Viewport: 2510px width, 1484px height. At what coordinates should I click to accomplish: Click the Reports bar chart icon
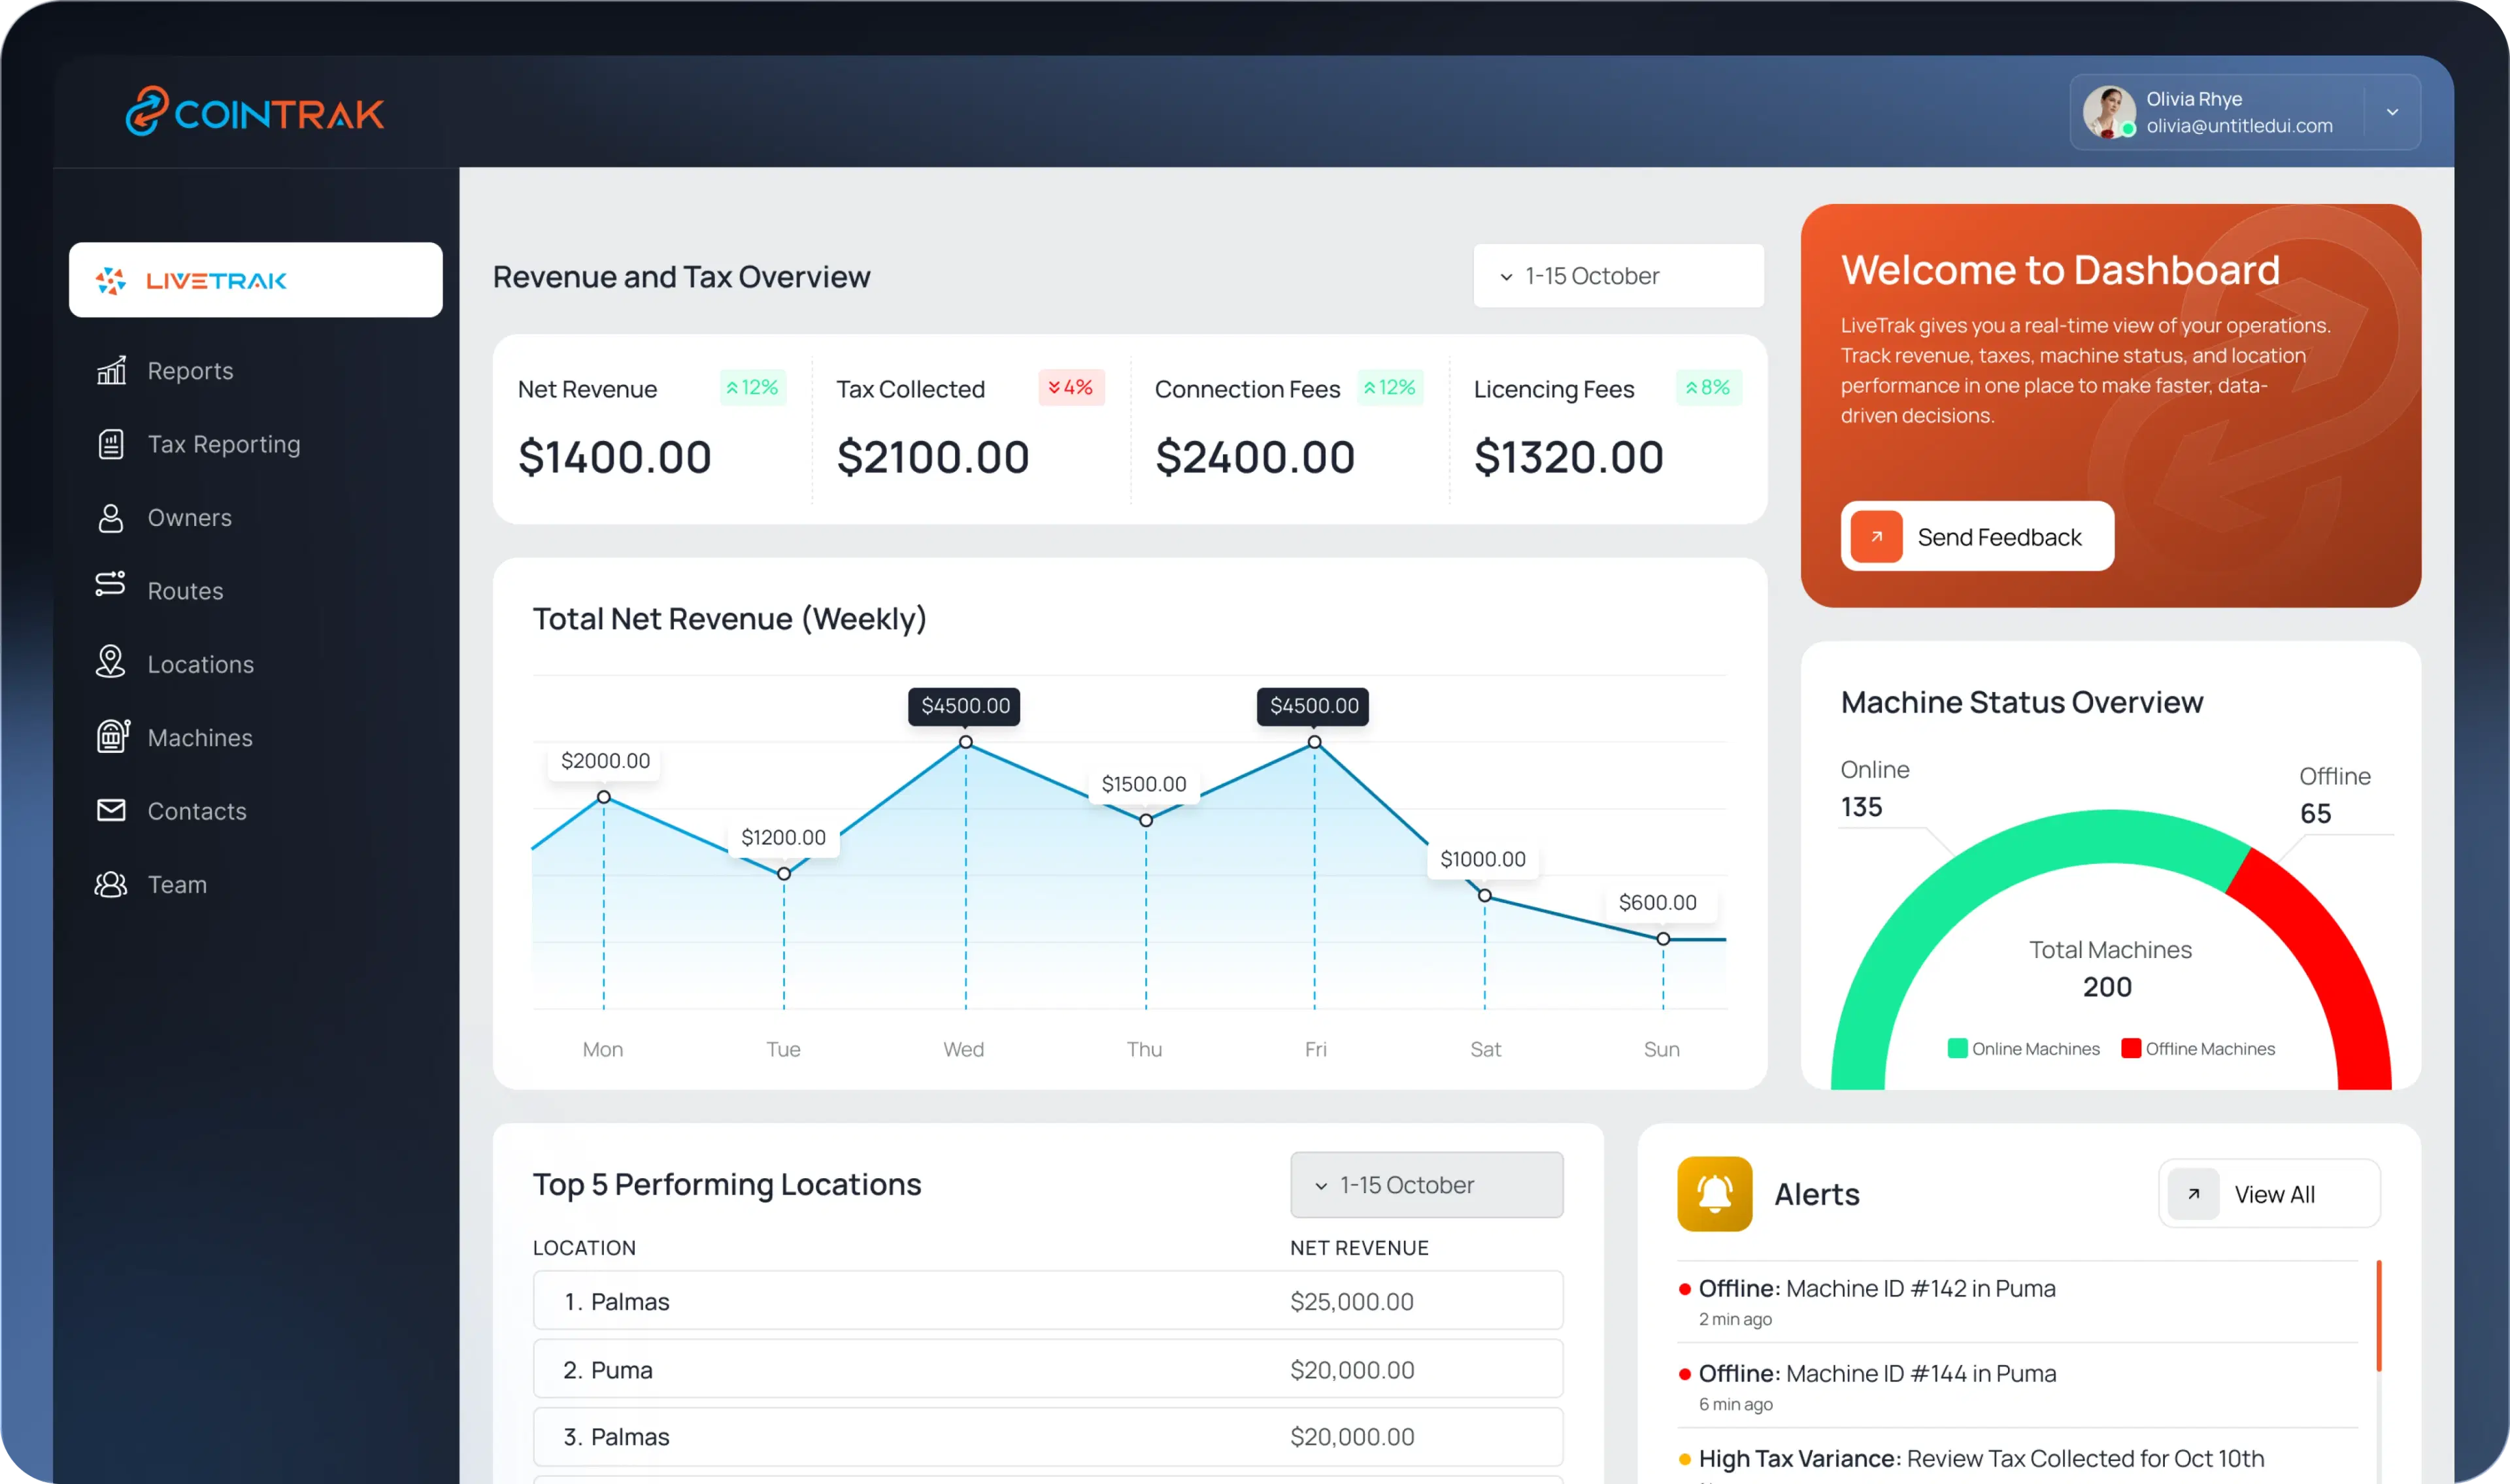click(x=111, y=370)
